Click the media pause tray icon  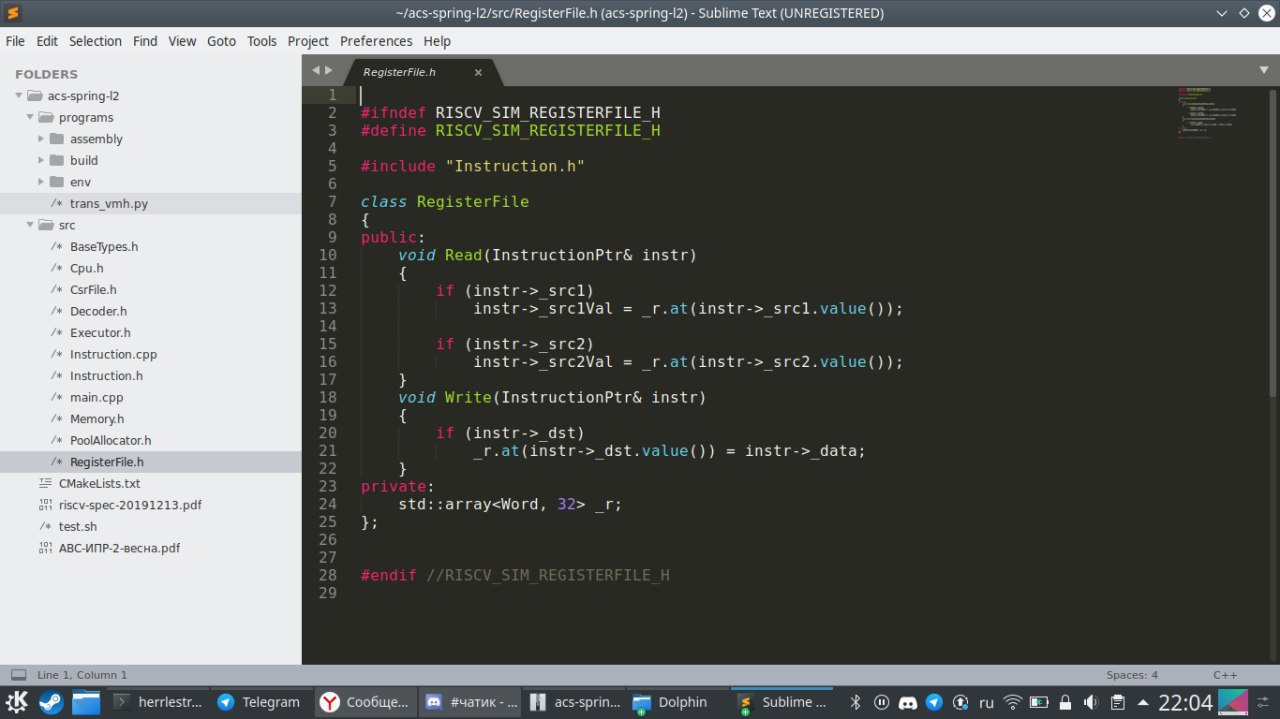click(881, 702)
